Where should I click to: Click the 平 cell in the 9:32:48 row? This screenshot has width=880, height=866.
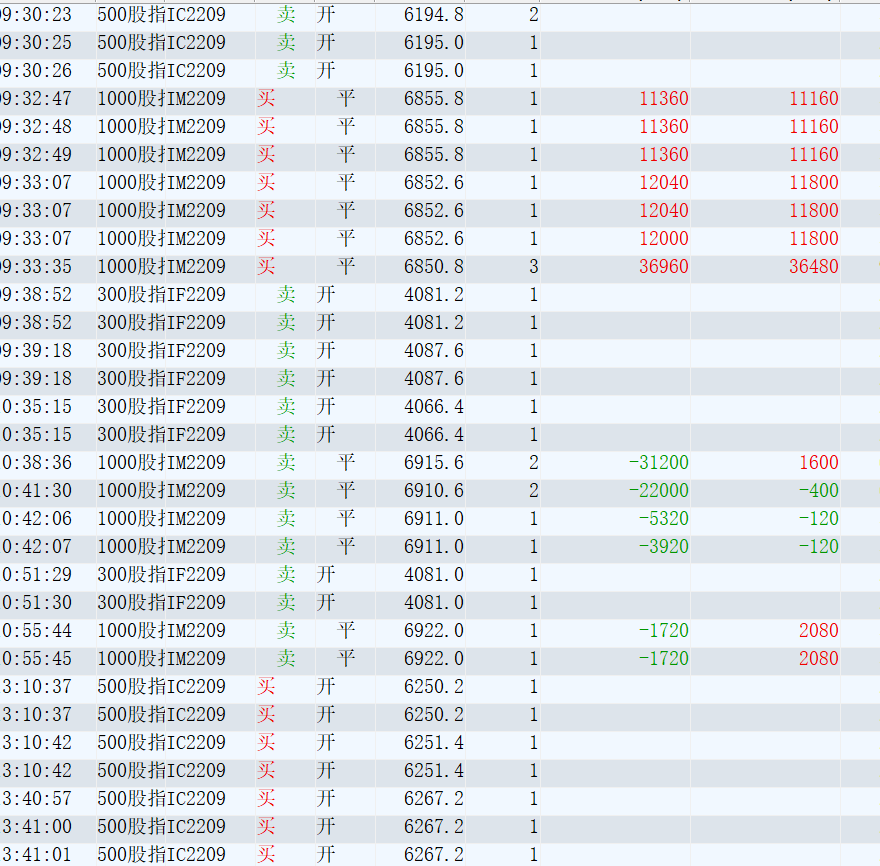click(x=346, y=127)
